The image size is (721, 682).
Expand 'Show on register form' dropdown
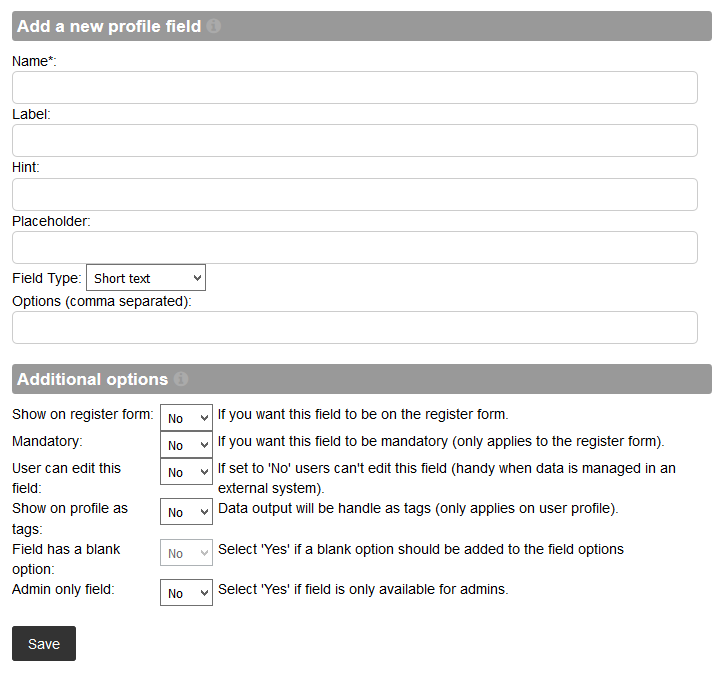186,418
